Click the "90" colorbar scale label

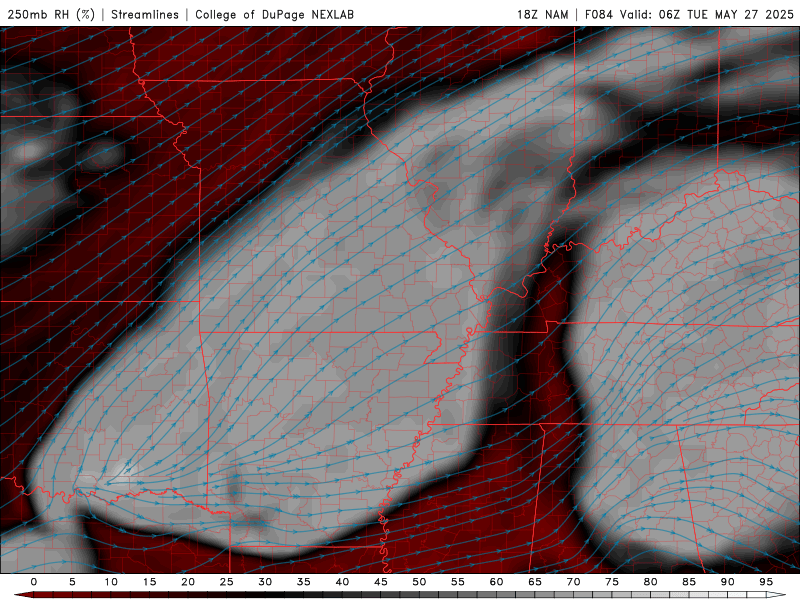coord(727,582)
